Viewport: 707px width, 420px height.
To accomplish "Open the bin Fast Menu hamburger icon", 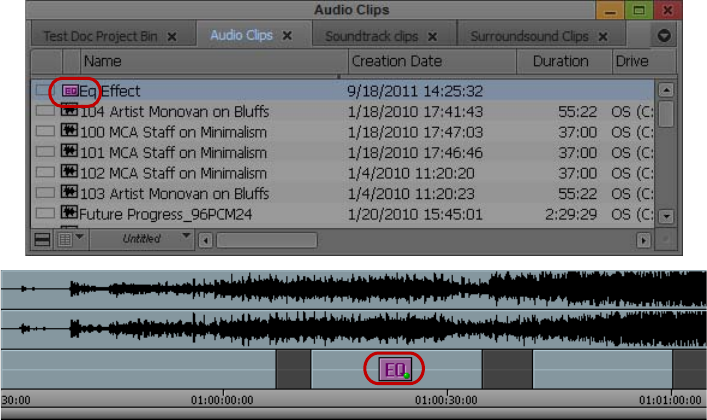I will point(42,240).
